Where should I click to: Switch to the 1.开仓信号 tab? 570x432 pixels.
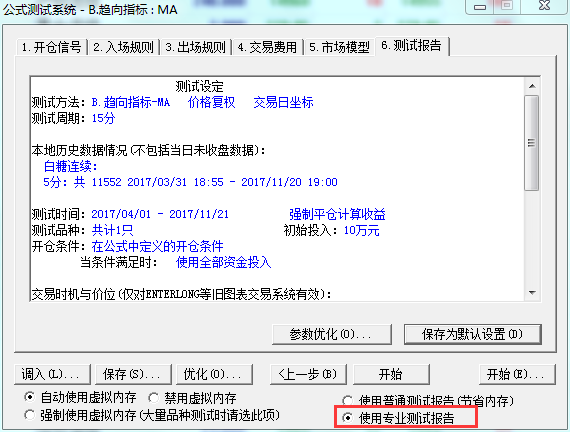pos(51,47)
